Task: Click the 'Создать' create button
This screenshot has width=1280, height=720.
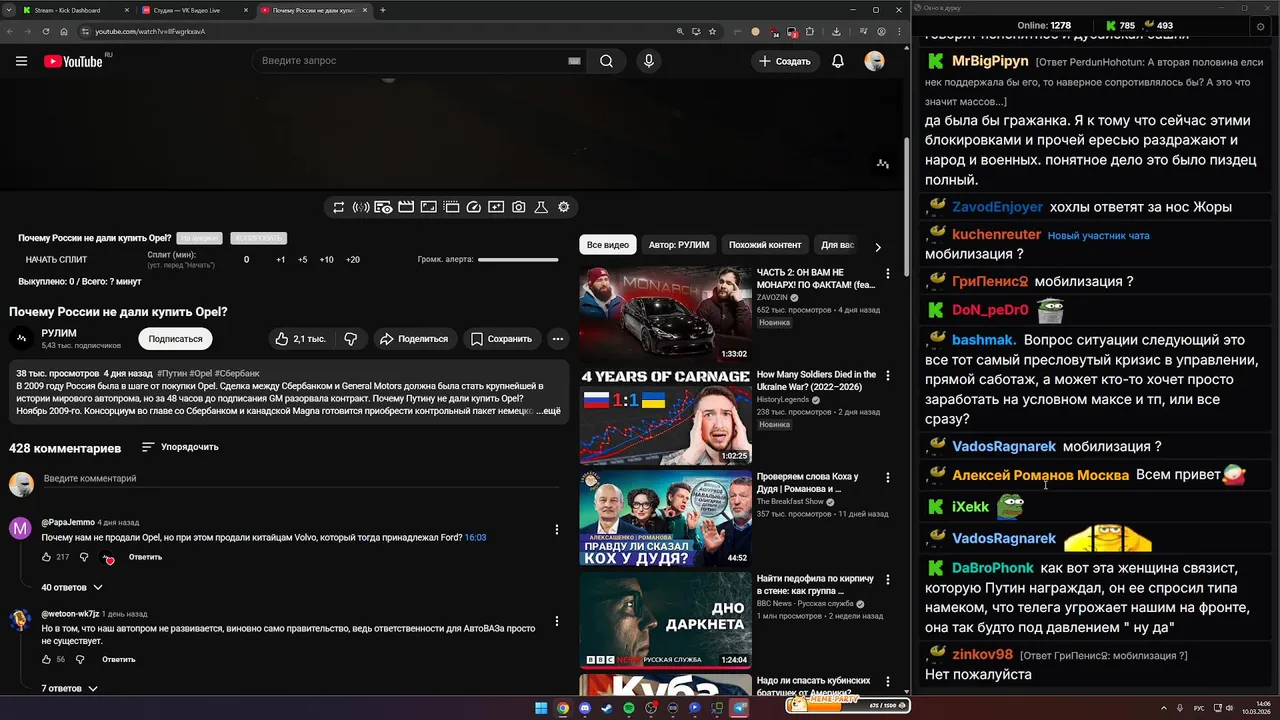Action: (784, 61)
